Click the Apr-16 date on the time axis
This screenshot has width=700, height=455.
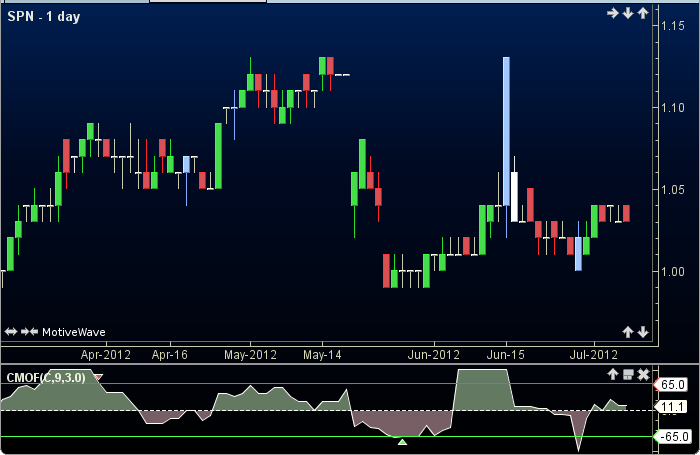pyautogui.click(x=170, y=355)
